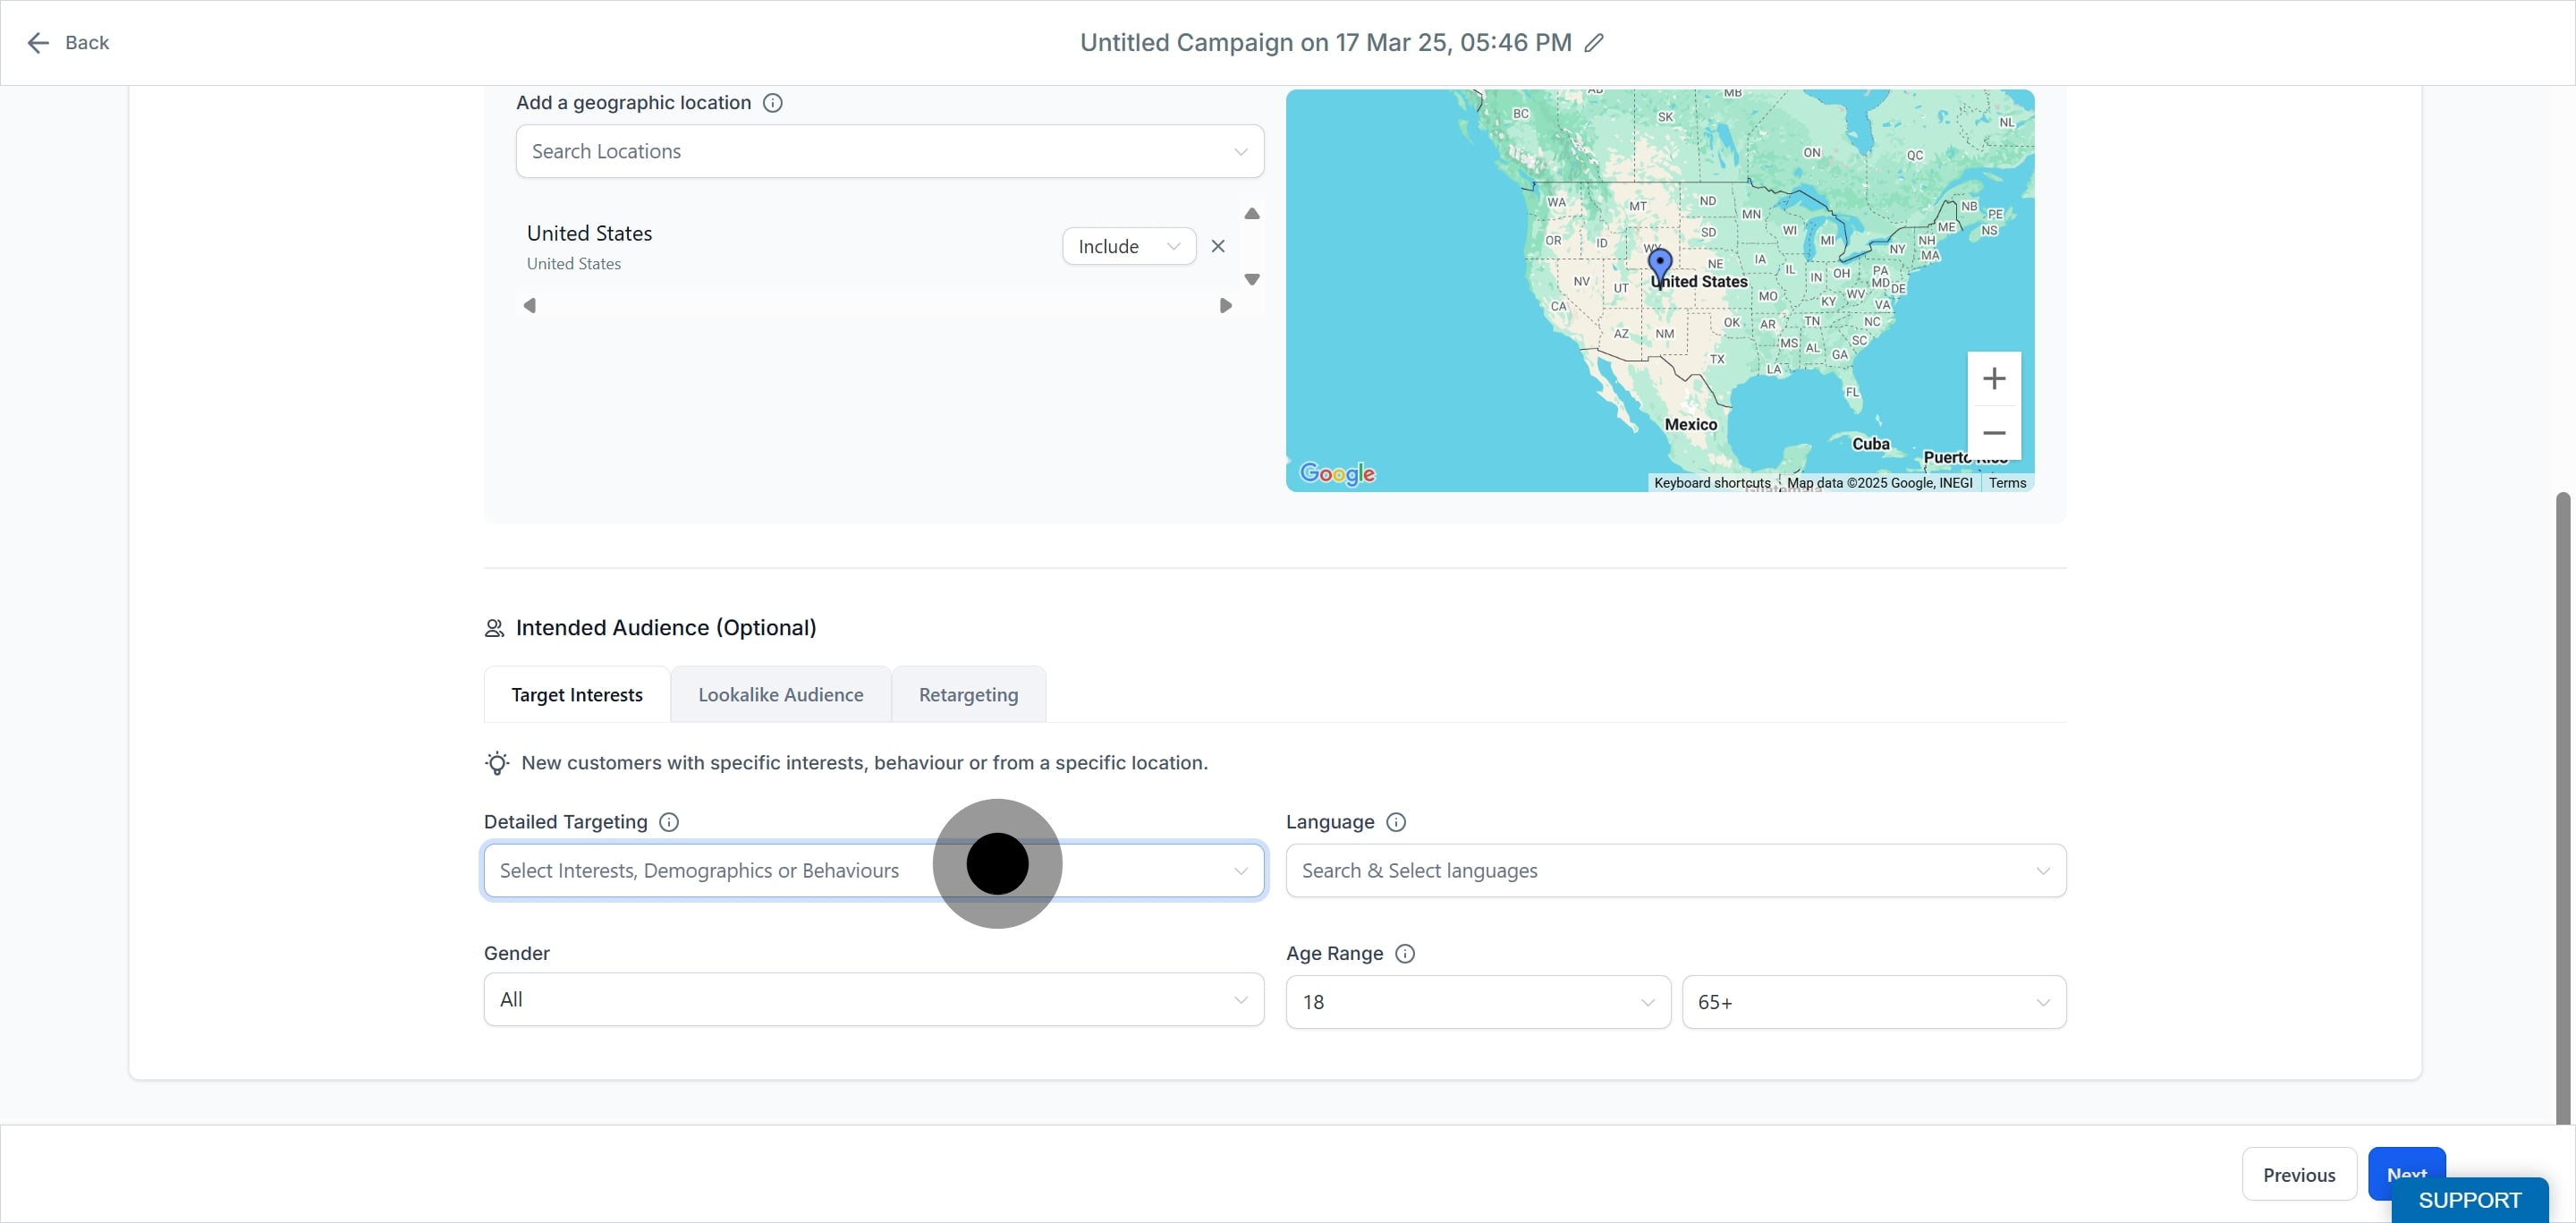Screen dimensions: 2576x1223
Task: Remove the United States location with X
Action: pos(1217,246)
